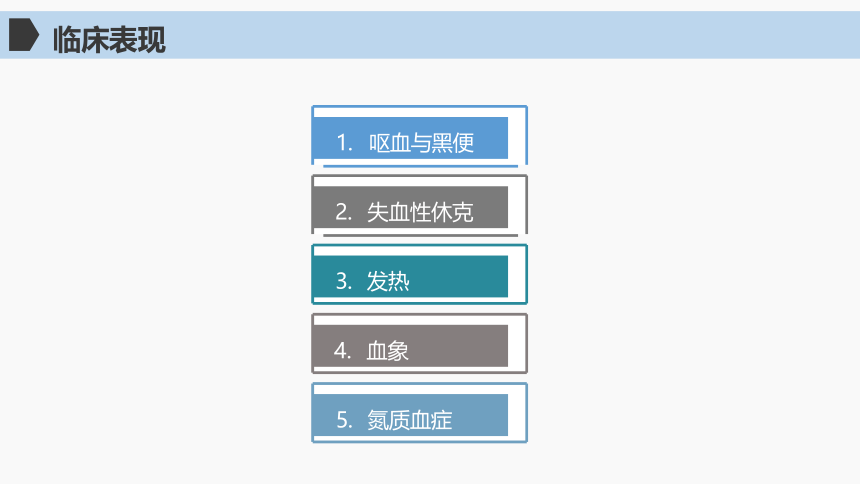Click the blue underline below the 呕血与黑便 box

pos(420,166)
